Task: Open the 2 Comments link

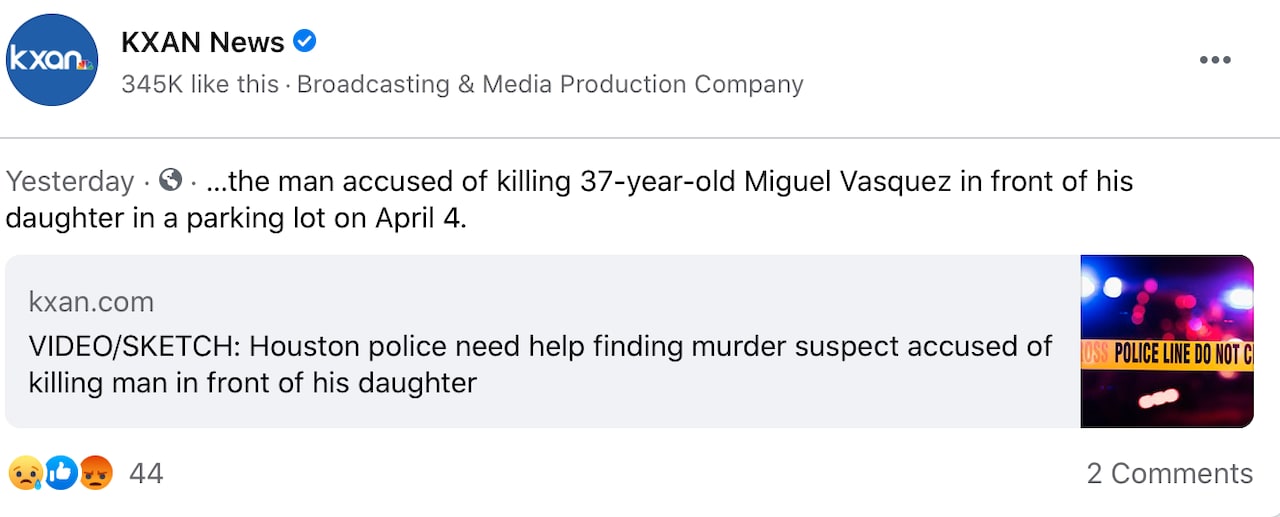Action: [1169, 473]
